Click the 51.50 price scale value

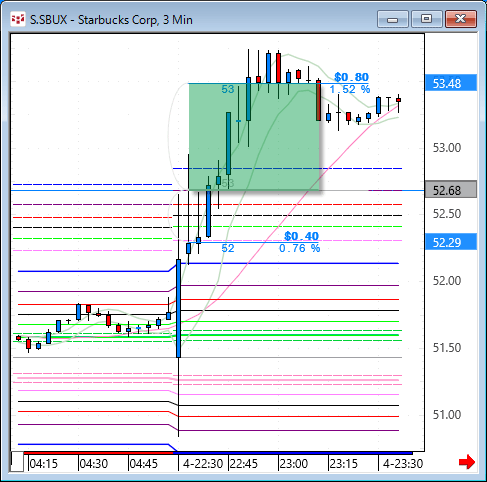coord(447,348)
